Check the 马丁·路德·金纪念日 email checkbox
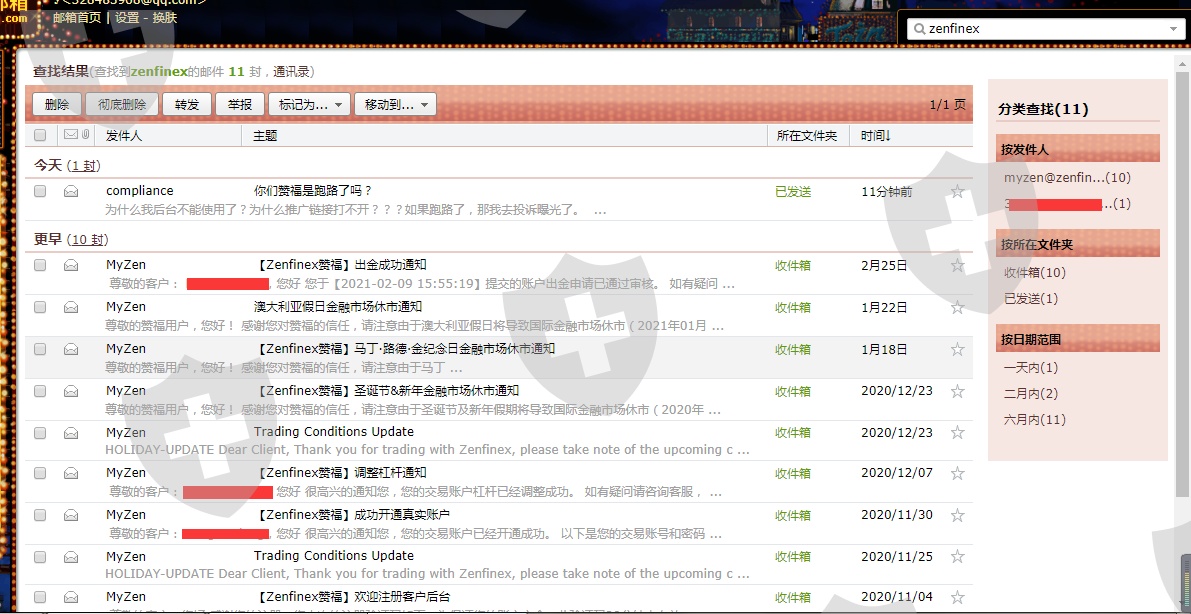The height and width of the screenshot is (614, 1191). coord(40,349)
